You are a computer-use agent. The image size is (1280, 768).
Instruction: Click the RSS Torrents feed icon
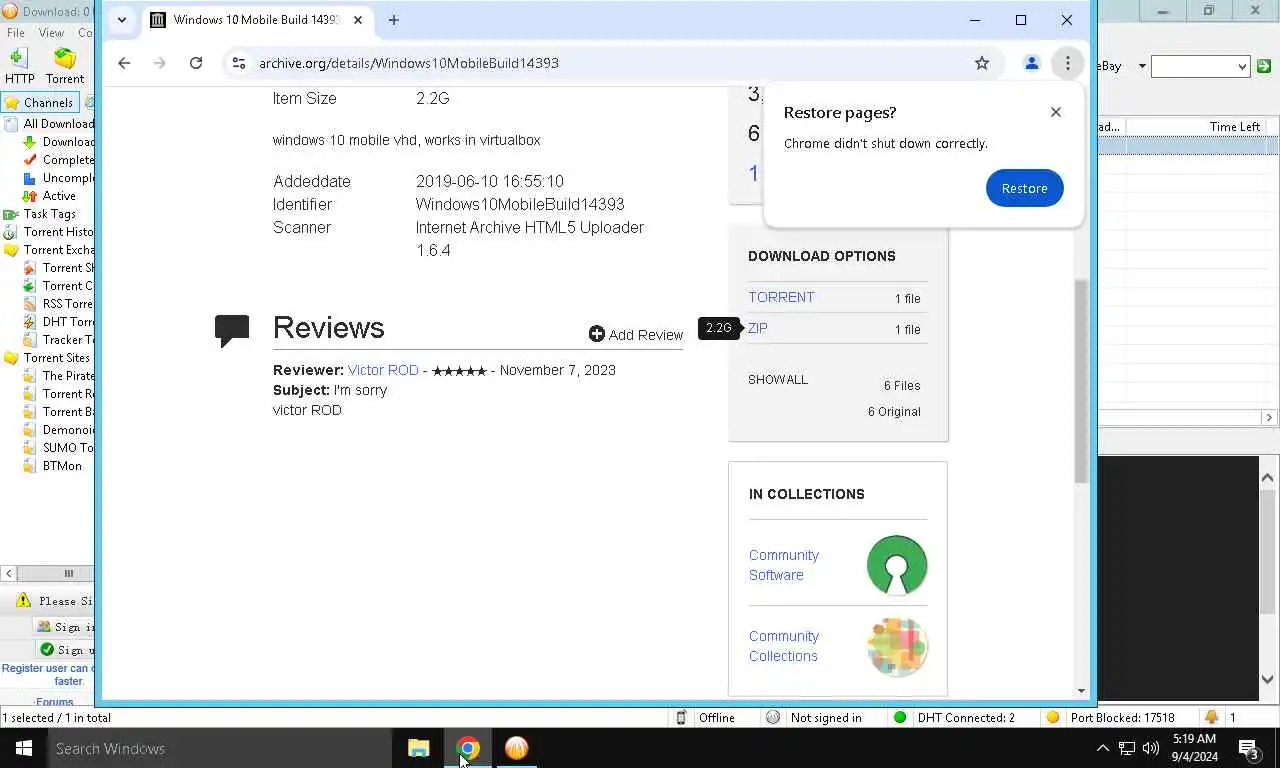(x=30, y=304)
